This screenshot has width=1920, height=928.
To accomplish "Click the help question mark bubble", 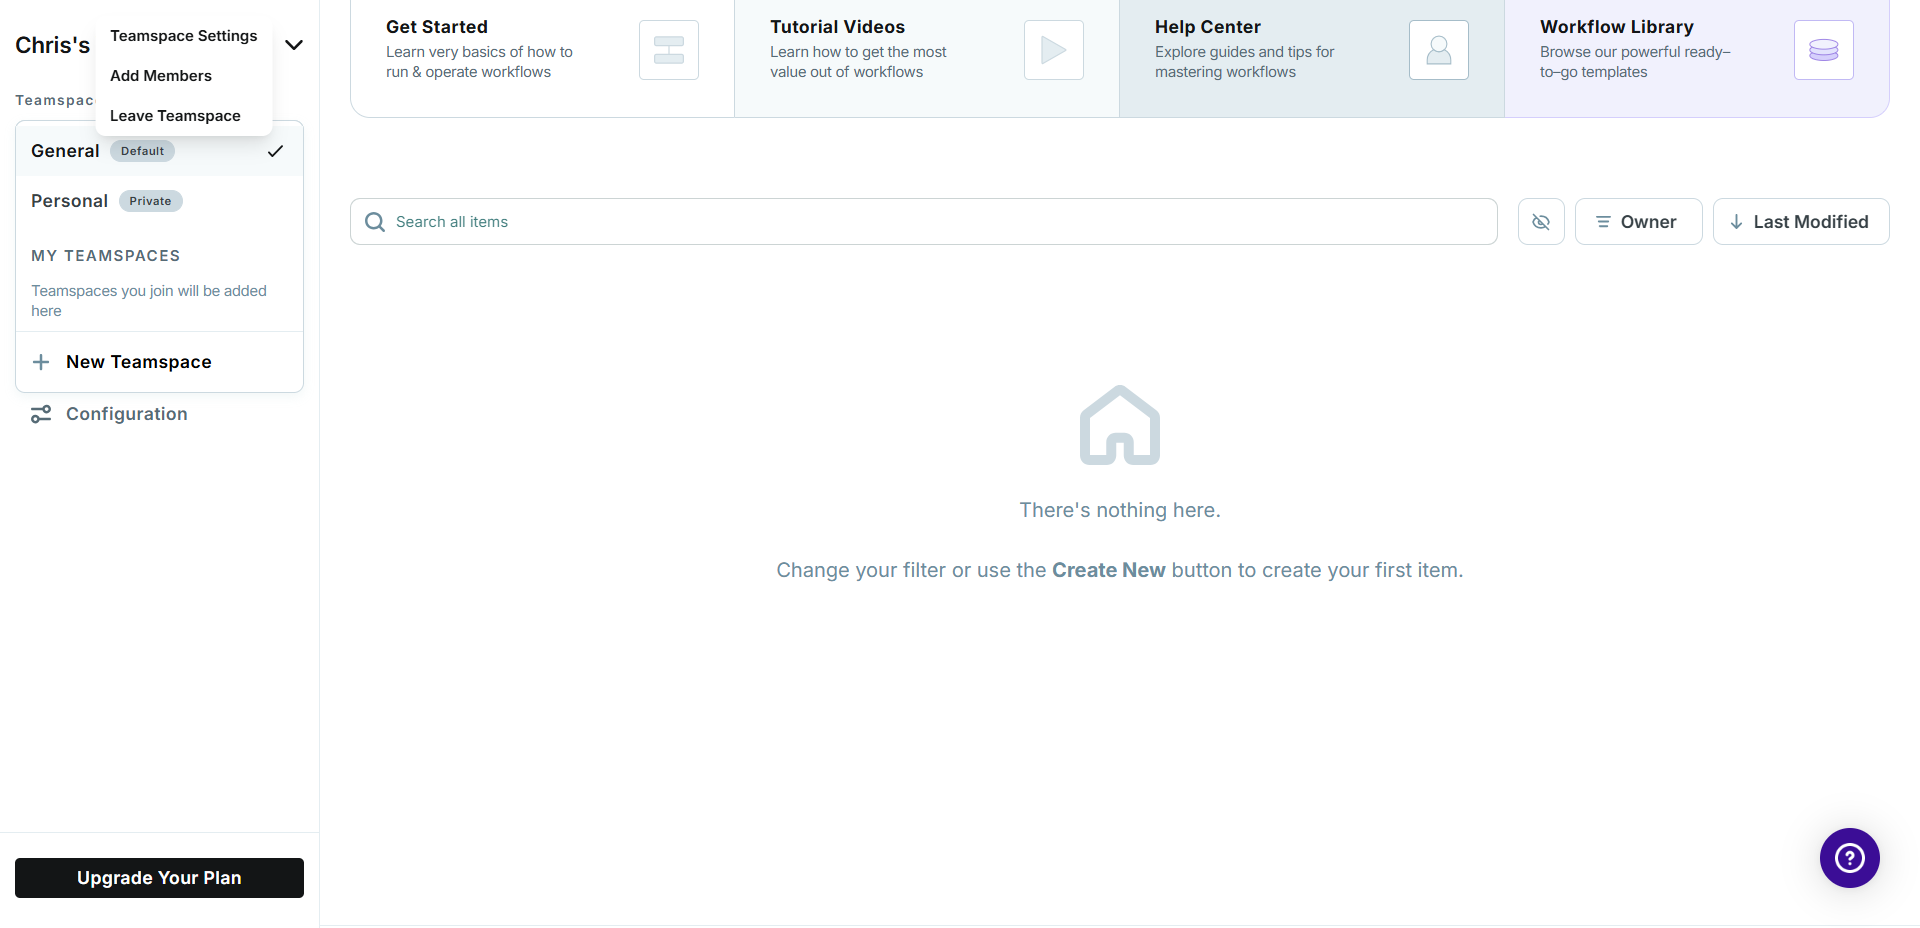I will pos(1850,858).
